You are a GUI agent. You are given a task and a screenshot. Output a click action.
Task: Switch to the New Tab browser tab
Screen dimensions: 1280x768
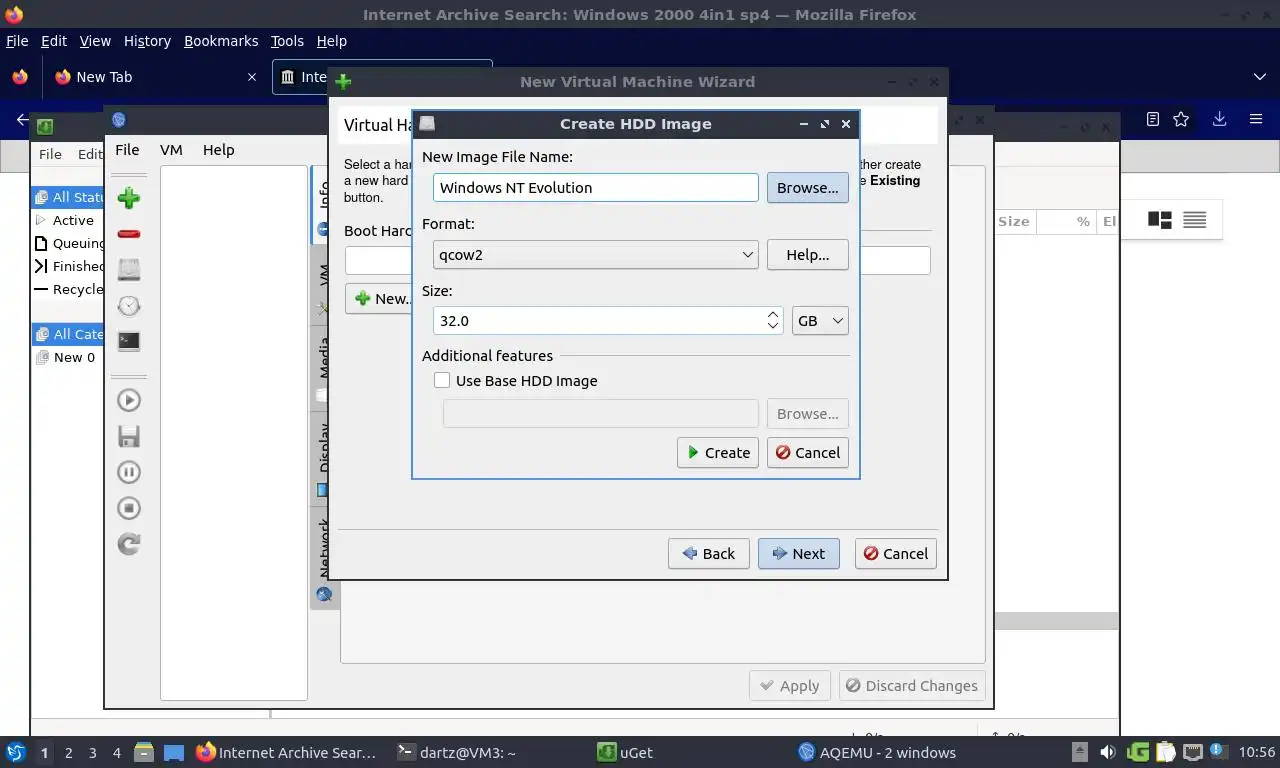pyautogui.click(x=155, y=77)
